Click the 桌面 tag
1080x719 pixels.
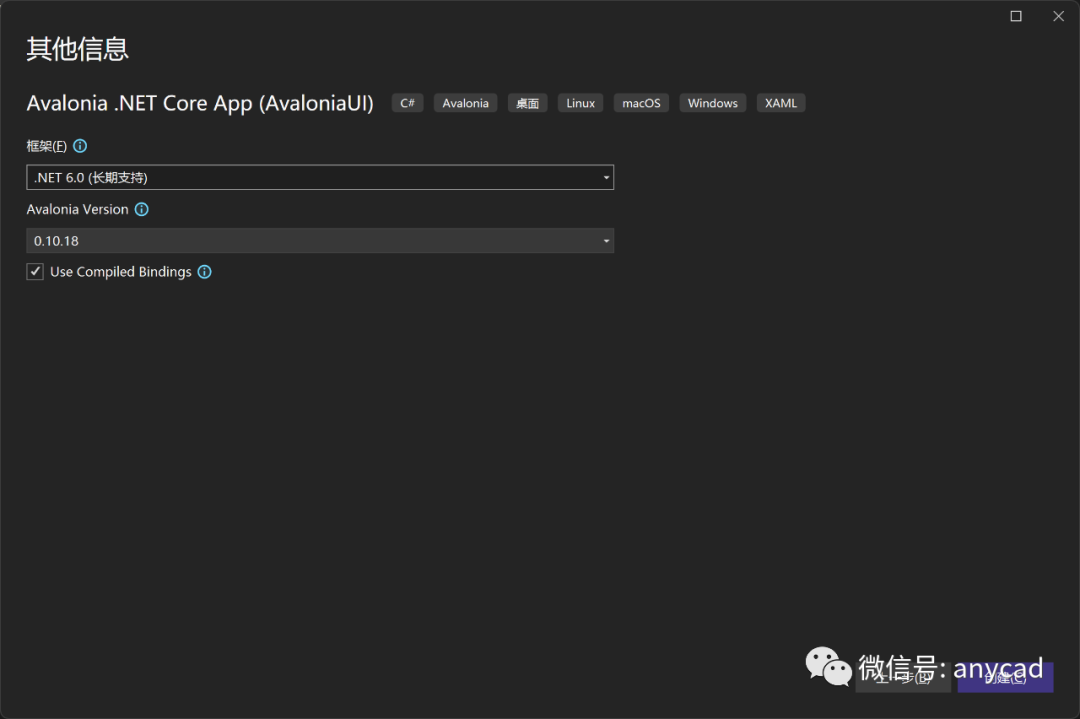coord(528,103)
